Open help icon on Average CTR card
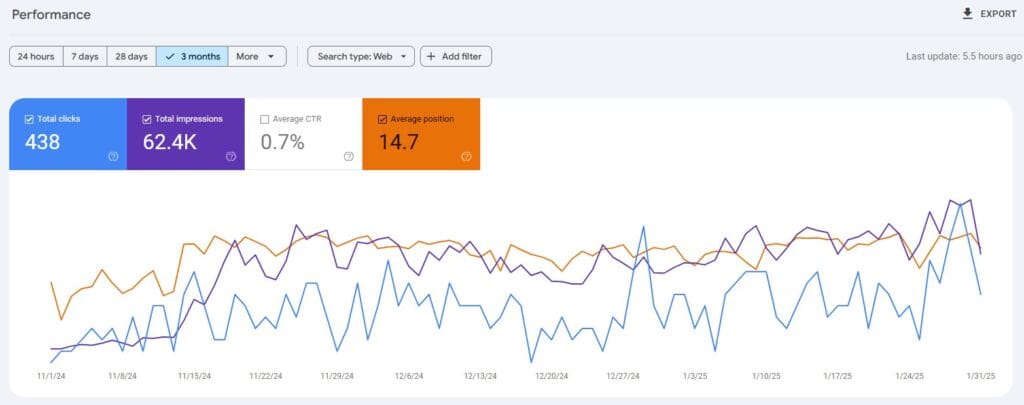Image resolution: width=1024 pixels, height=405 pixels. (x=348, y=156)
